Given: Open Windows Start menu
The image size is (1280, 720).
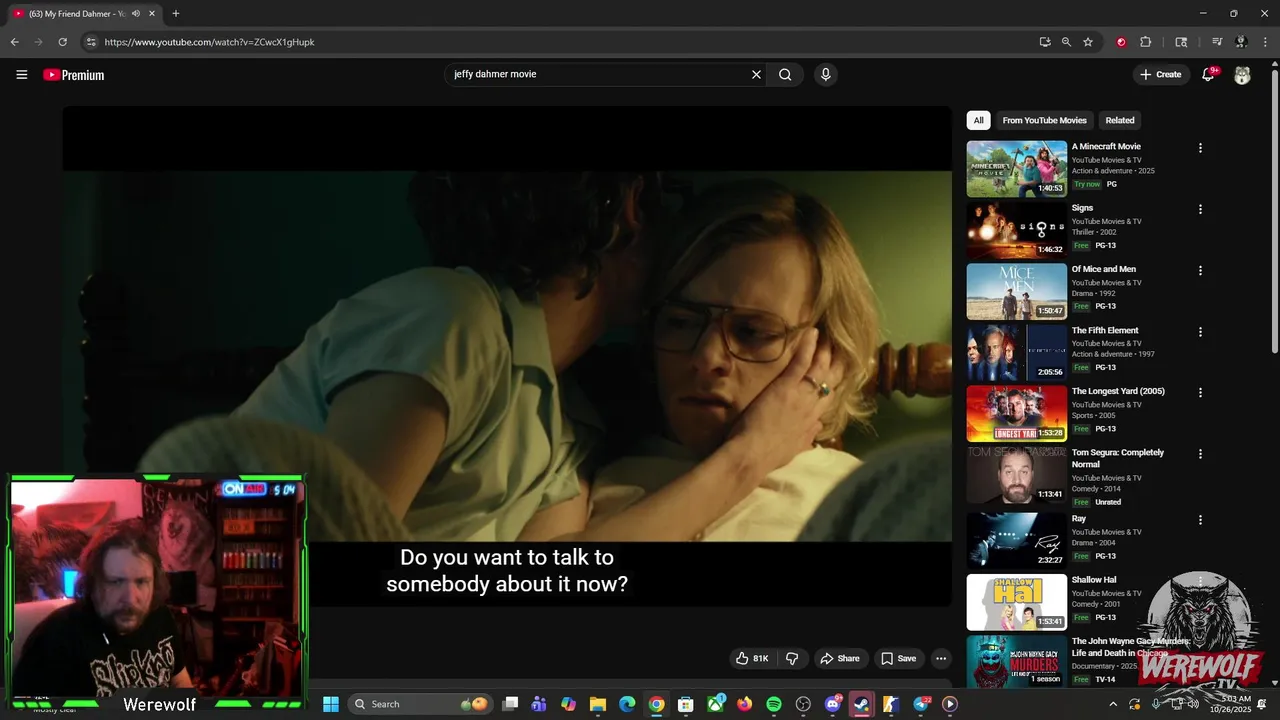Looking at the screenshot, I should point(331,704).
